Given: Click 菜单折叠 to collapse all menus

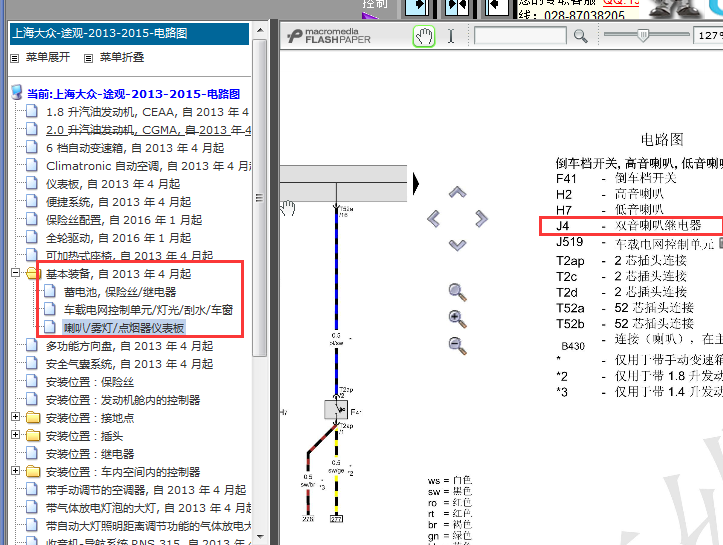Looking at the screenshot, I should coord(122,57).
